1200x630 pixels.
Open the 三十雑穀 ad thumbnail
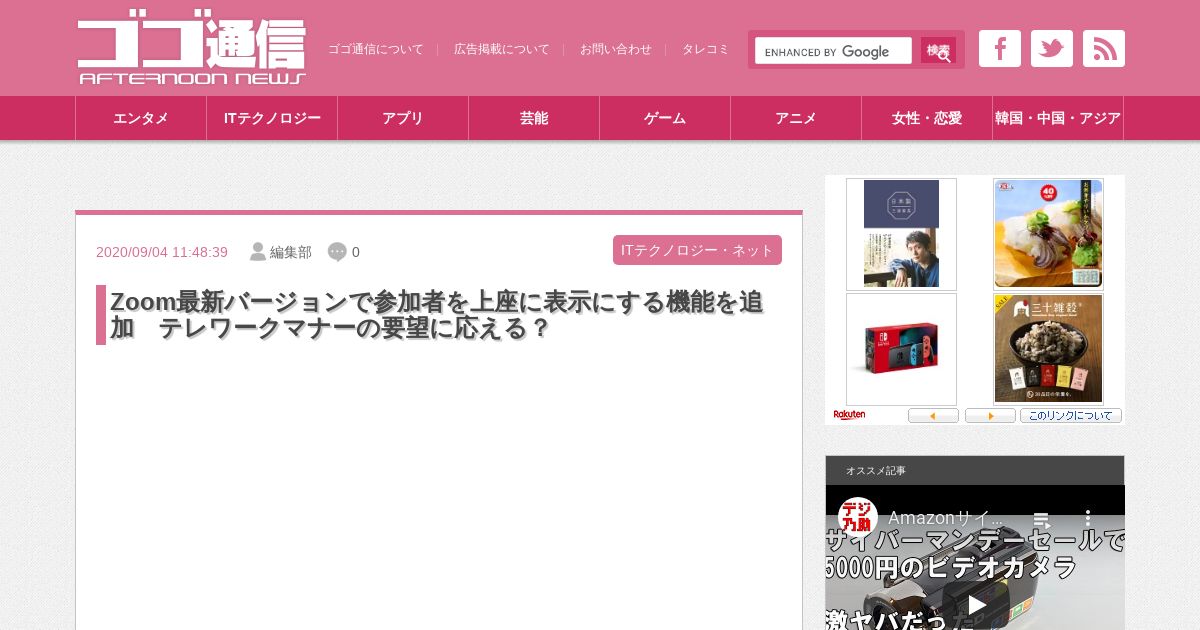[1048, 349]
